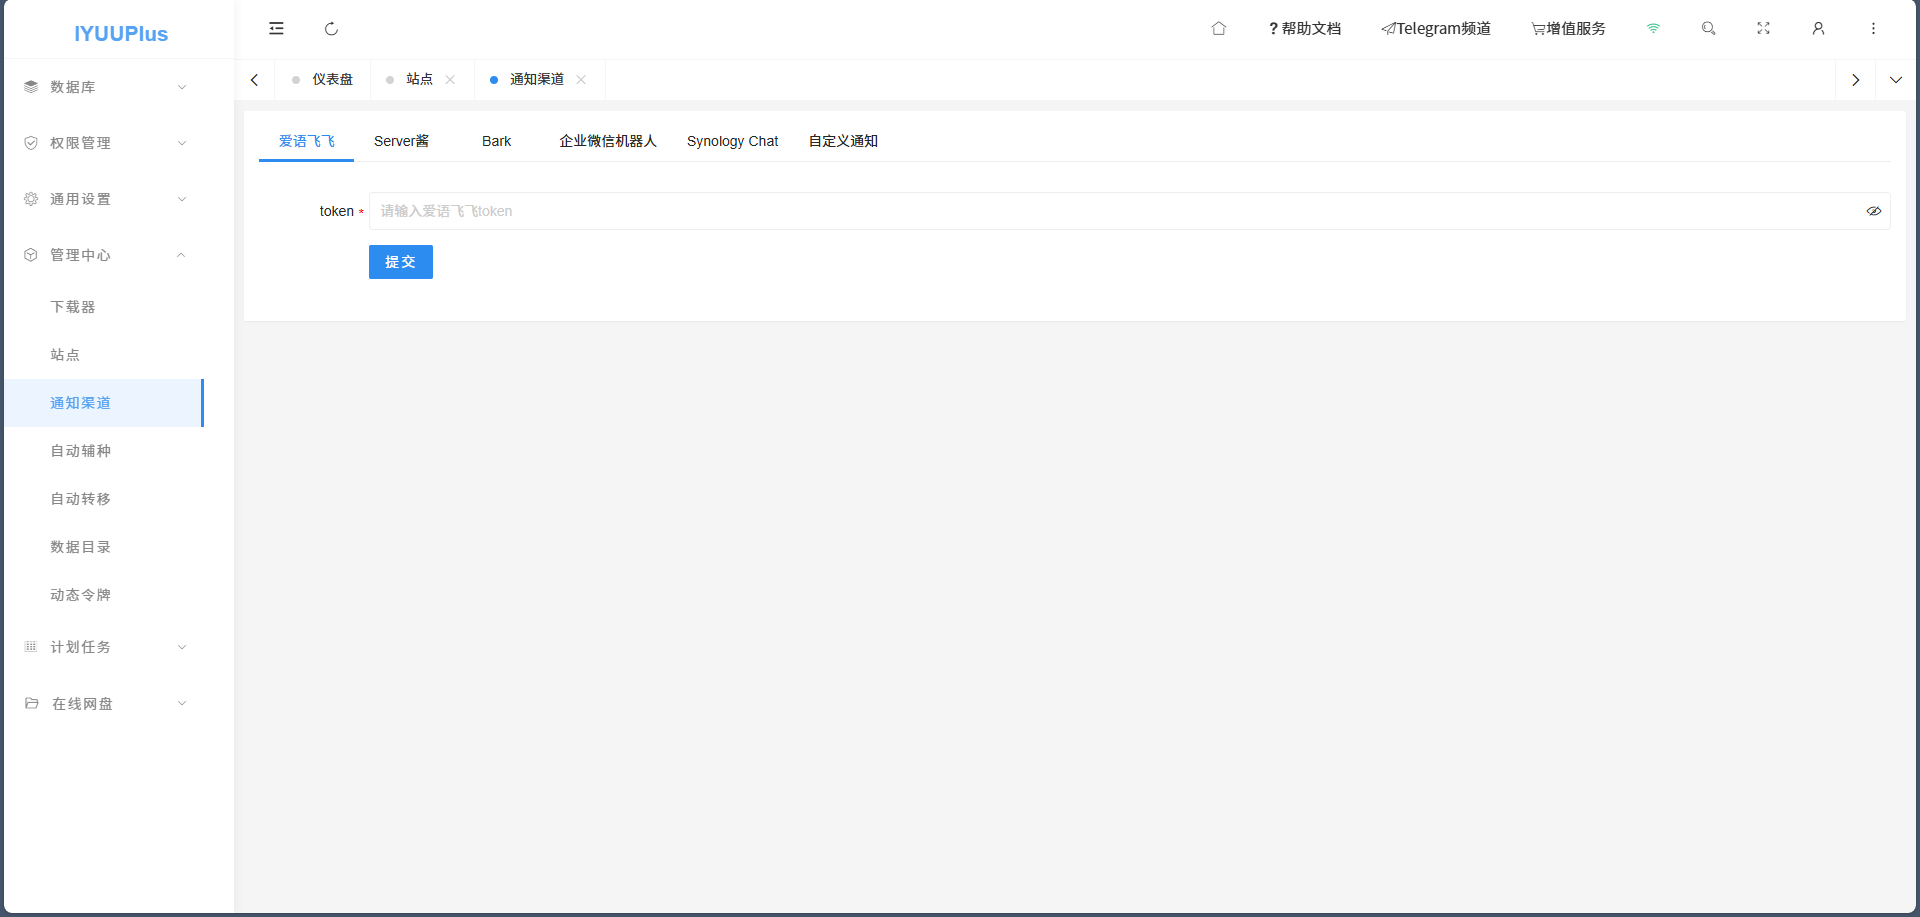
Task: Collapse the sidebar with the menu fold icon
Action: click(x=276, y=29)
